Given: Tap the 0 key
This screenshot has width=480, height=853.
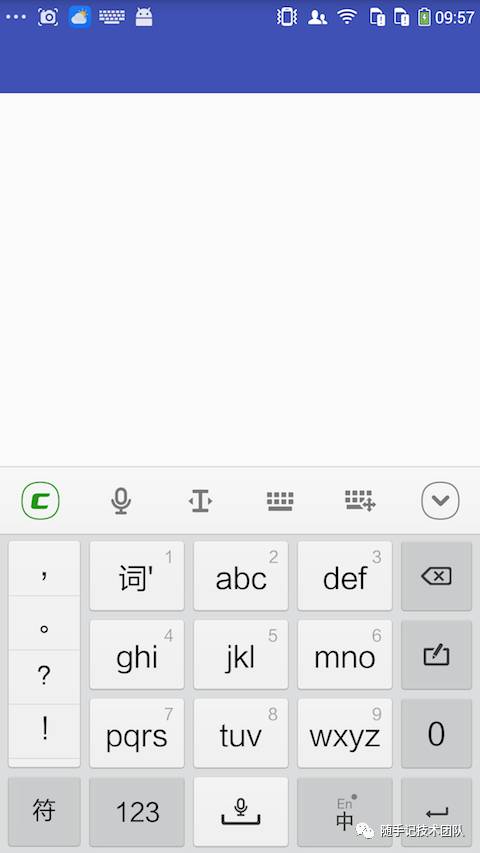Looking at the screenshot, I should coord(436,733).
